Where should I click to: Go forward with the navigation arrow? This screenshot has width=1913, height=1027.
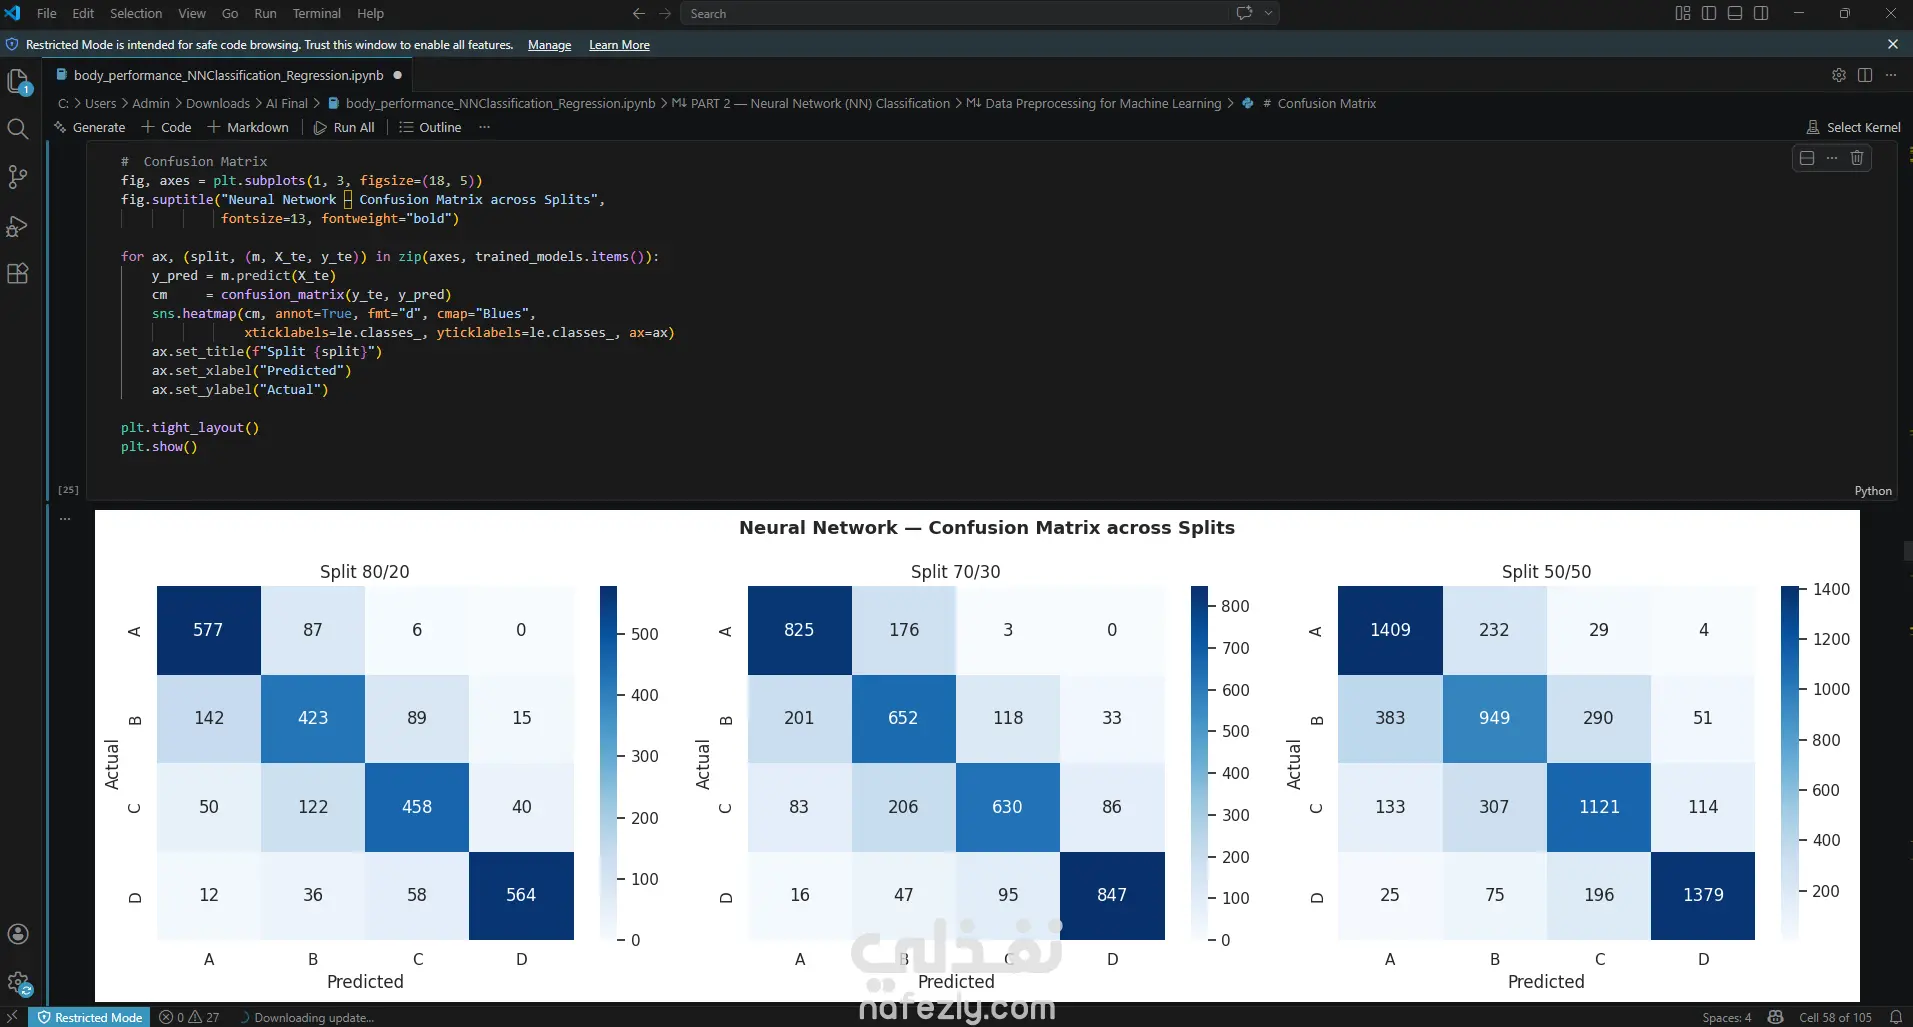[665, 13]
